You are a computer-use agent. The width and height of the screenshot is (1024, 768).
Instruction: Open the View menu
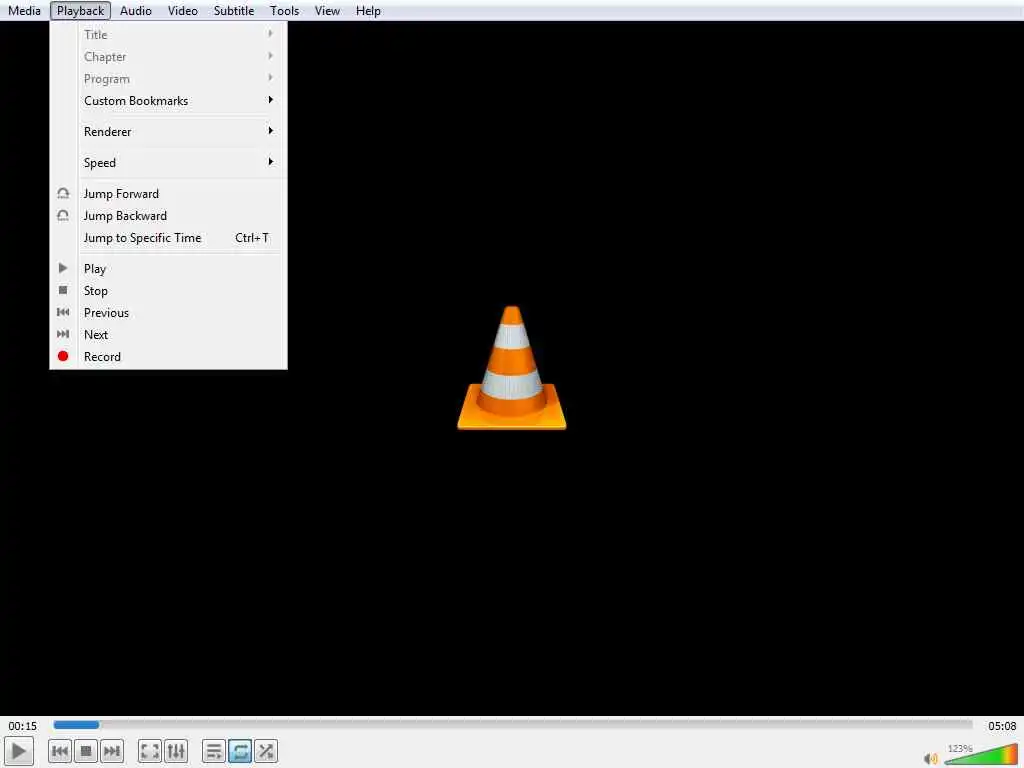(327, 10)
